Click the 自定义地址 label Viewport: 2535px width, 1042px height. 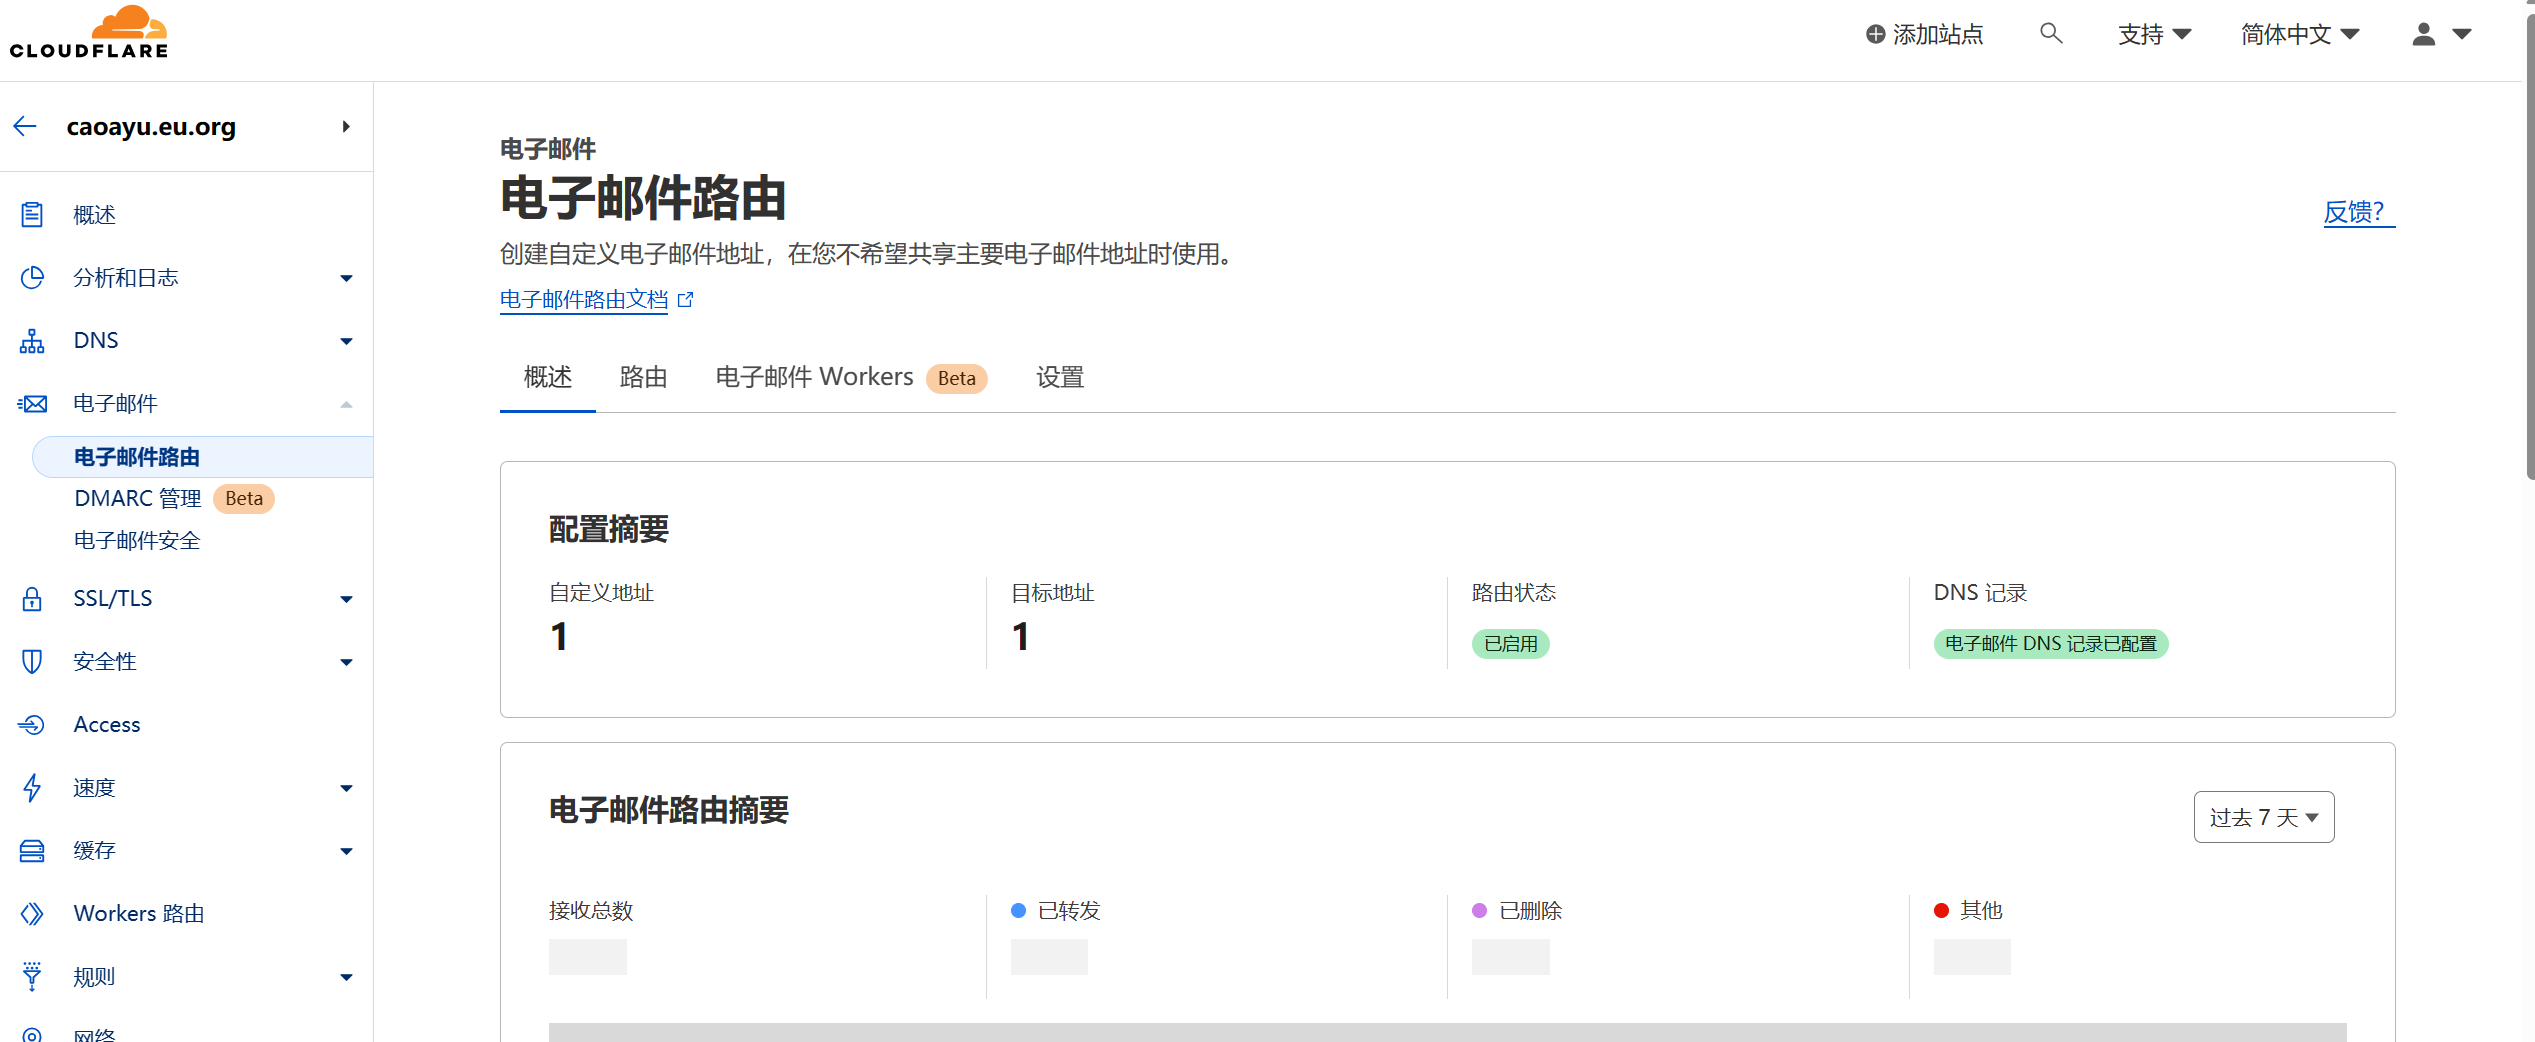pos(601,593)
